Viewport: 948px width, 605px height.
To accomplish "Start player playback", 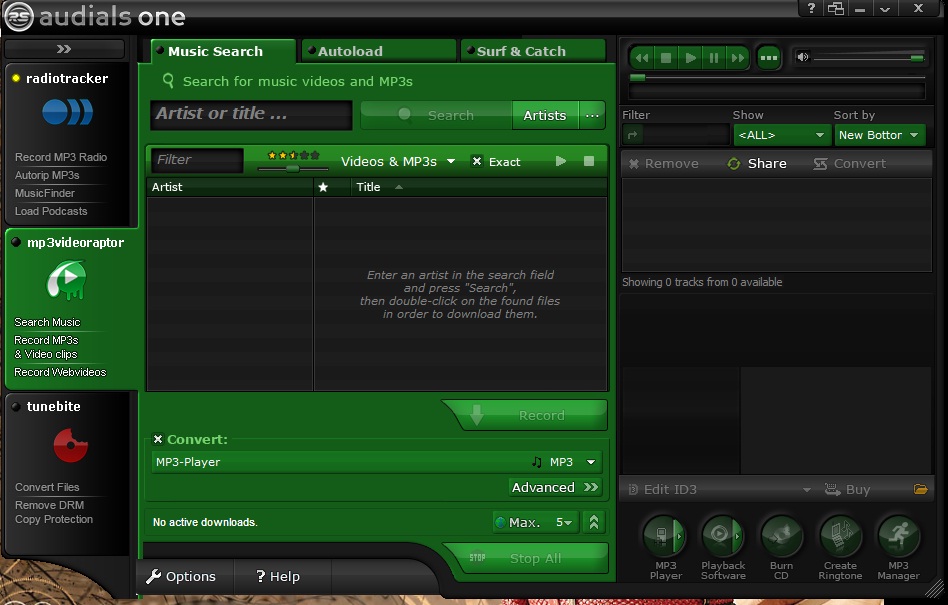I will (x=690, y=58).
